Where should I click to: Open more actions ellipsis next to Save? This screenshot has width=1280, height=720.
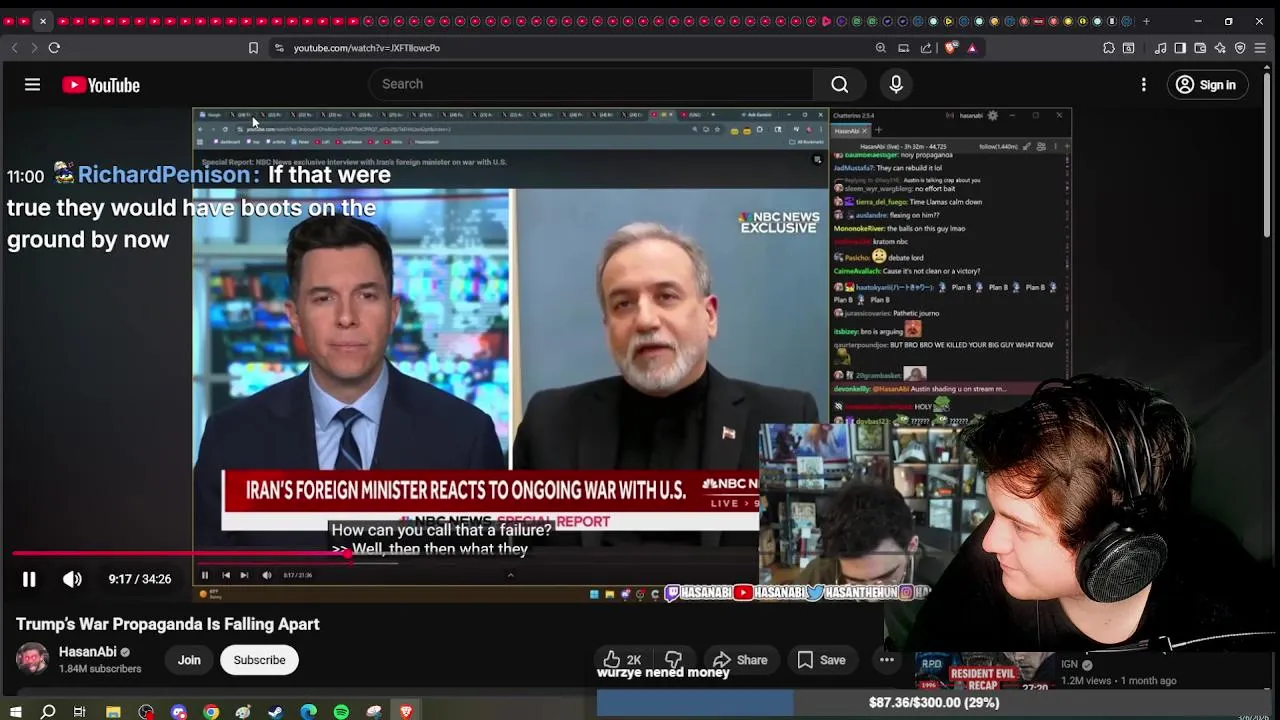point(887,660)
